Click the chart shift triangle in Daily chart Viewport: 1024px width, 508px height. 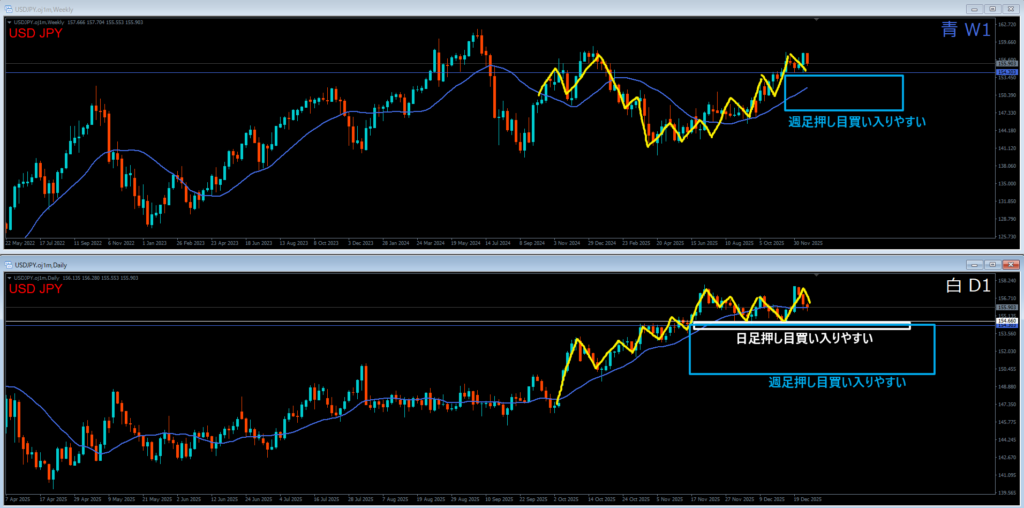816,275
